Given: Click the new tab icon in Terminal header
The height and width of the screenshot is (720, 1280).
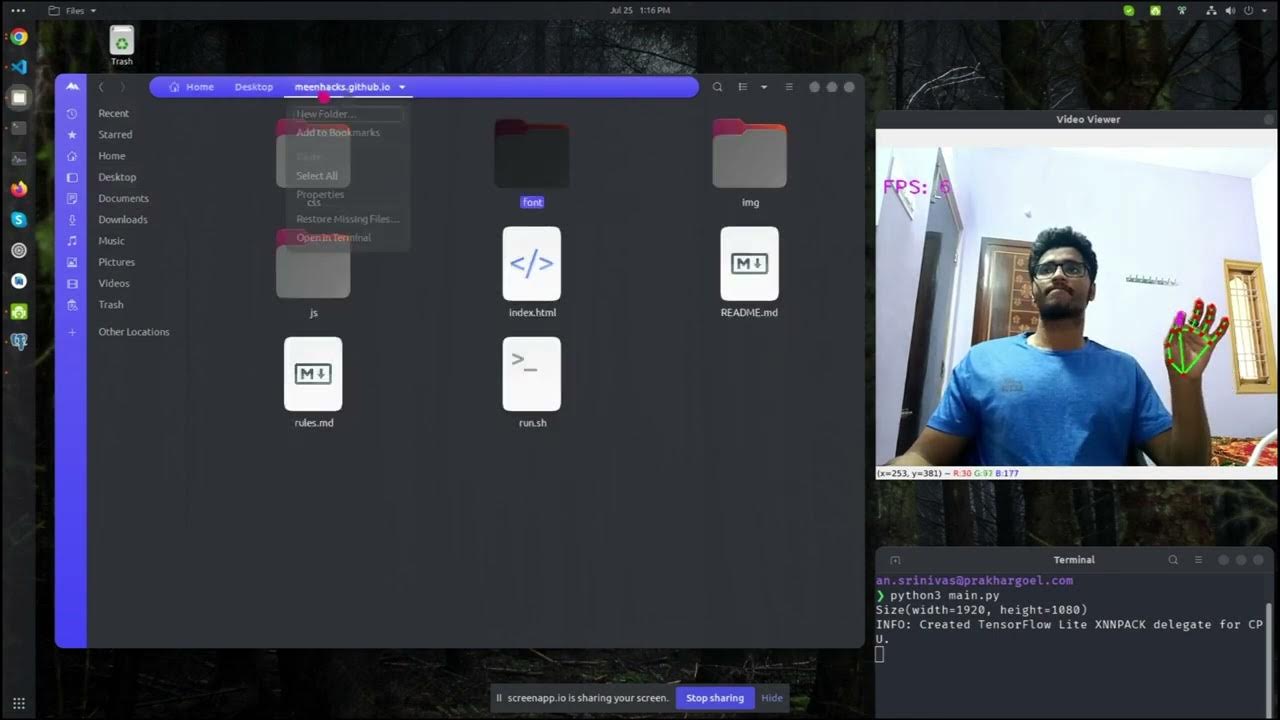Looking at the screenshot, I should (x=895, y=560).
